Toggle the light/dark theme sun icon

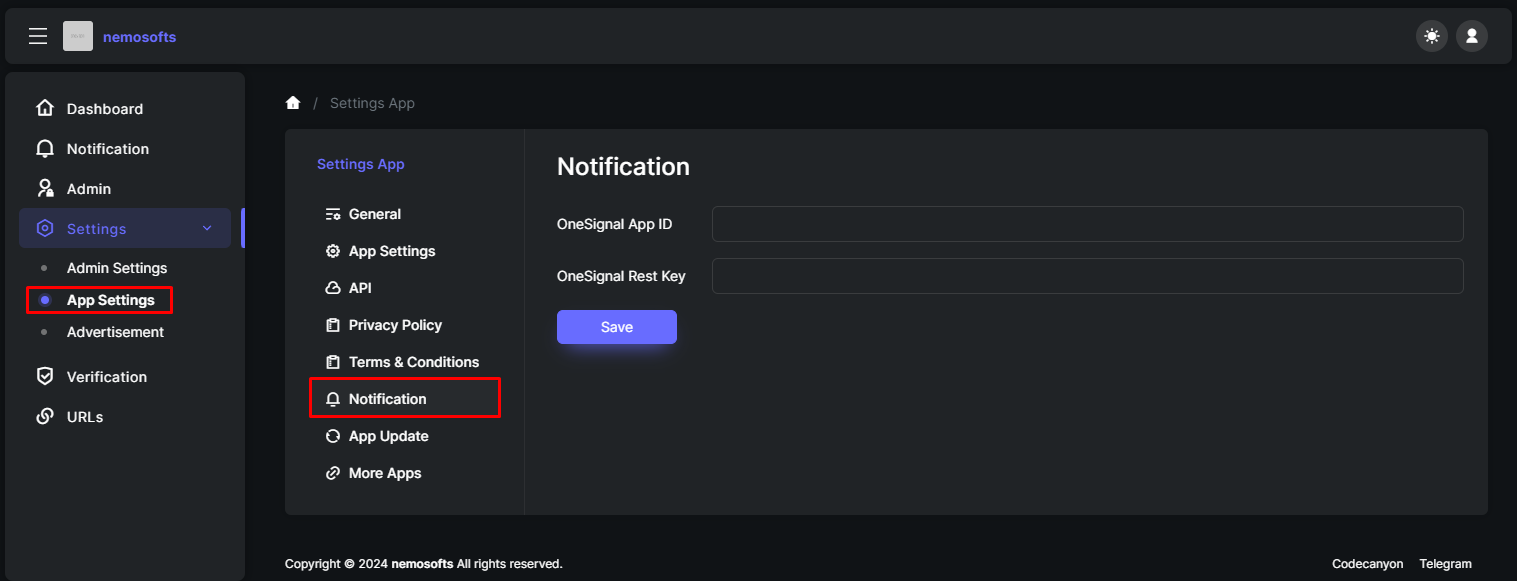(1432, 37)
